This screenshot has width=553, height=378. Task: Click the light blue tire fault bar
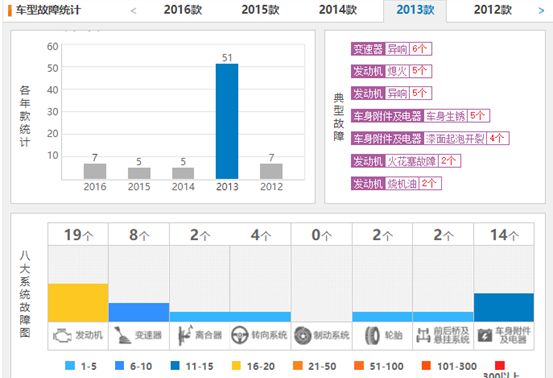(382, 317)
